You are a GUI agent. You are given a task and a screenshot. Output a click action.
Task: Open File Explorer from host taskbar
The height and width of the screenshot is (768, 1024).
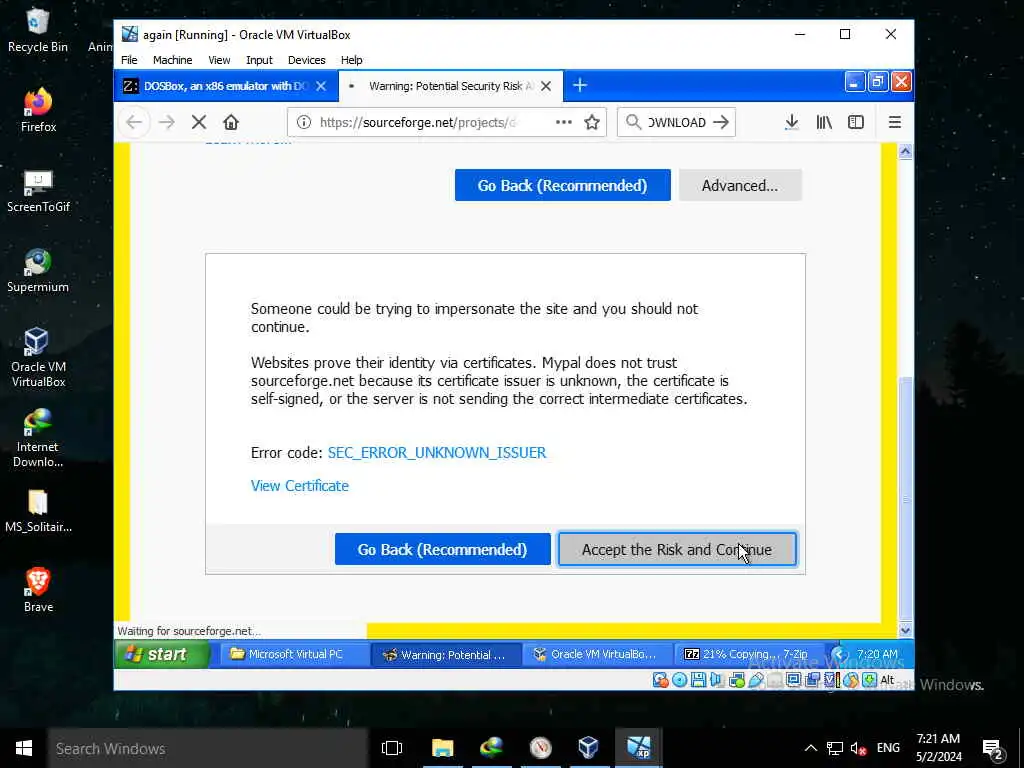[x=442, y=748]
